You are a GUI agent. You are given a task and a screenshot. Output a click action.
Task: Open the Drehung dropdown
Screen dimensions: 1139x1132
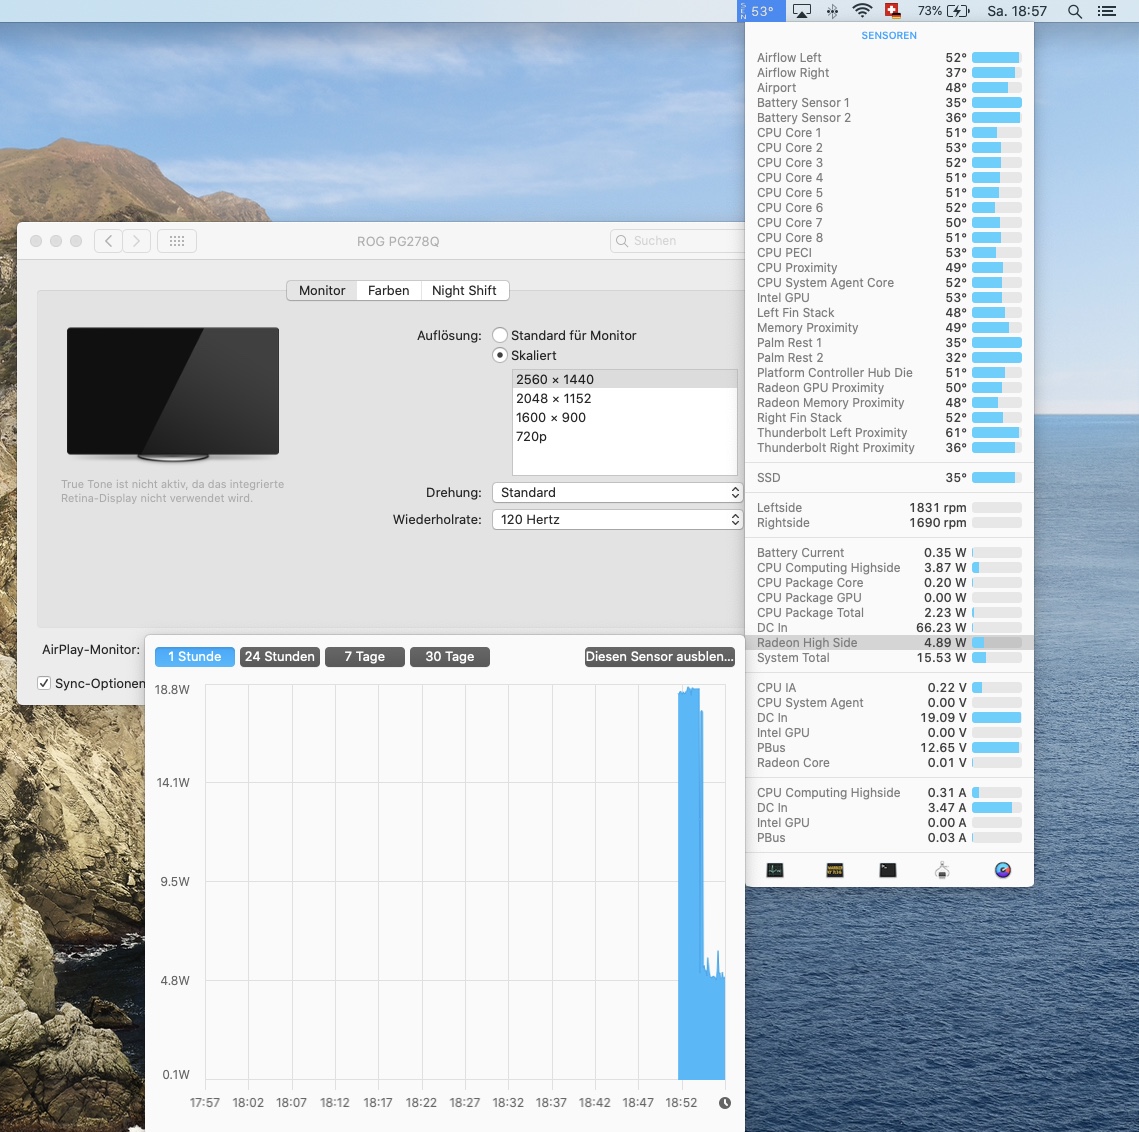point(617,493)
